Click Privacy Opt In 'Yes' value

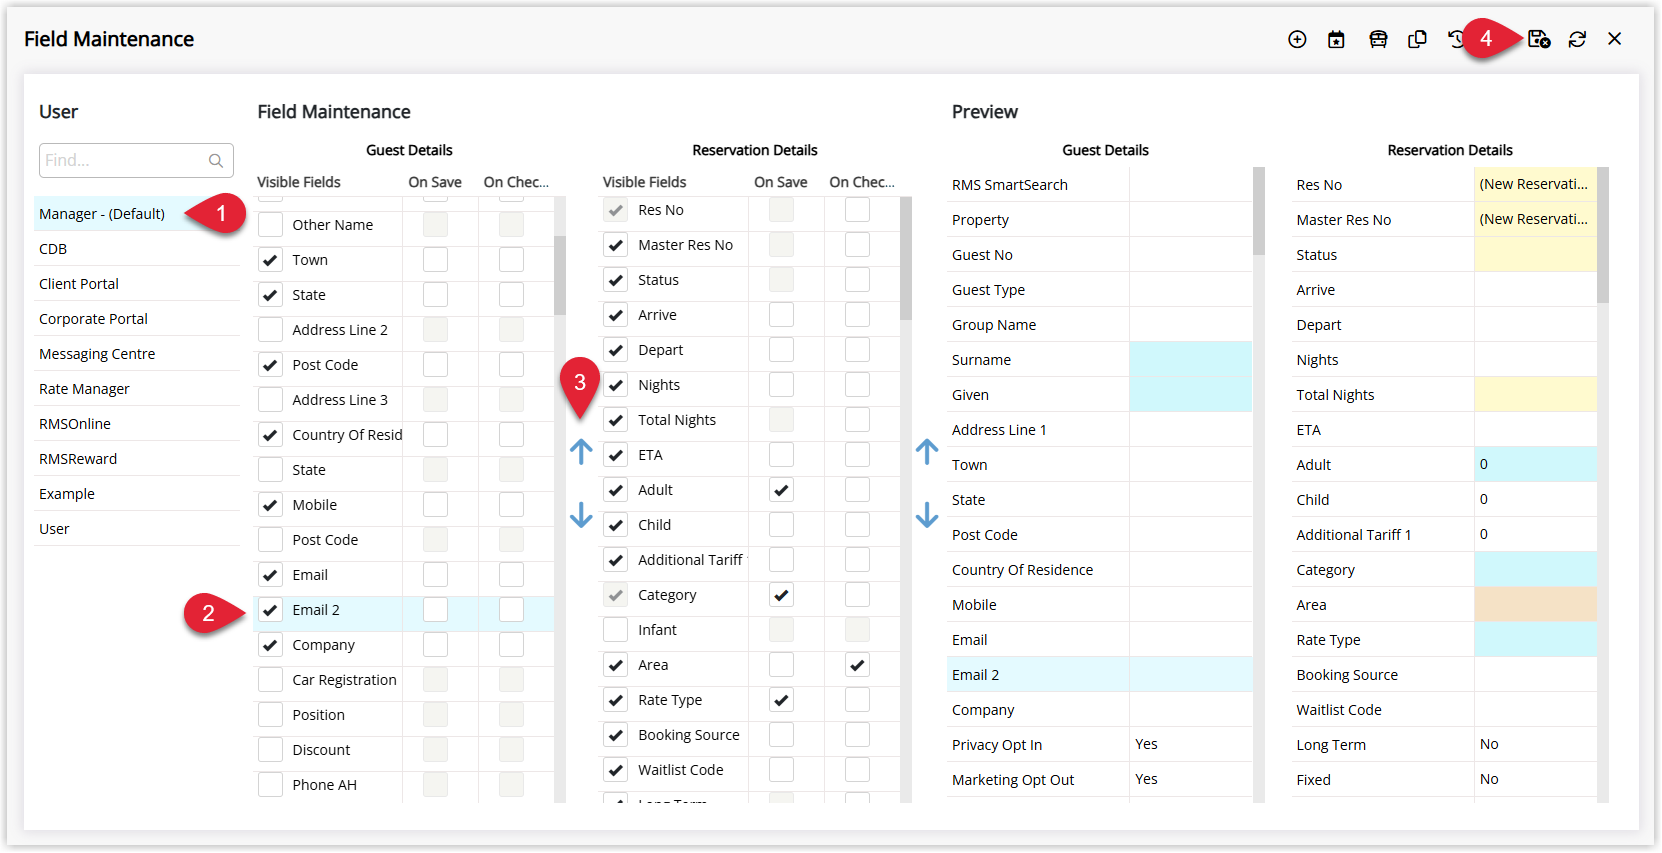[1146, 744]
